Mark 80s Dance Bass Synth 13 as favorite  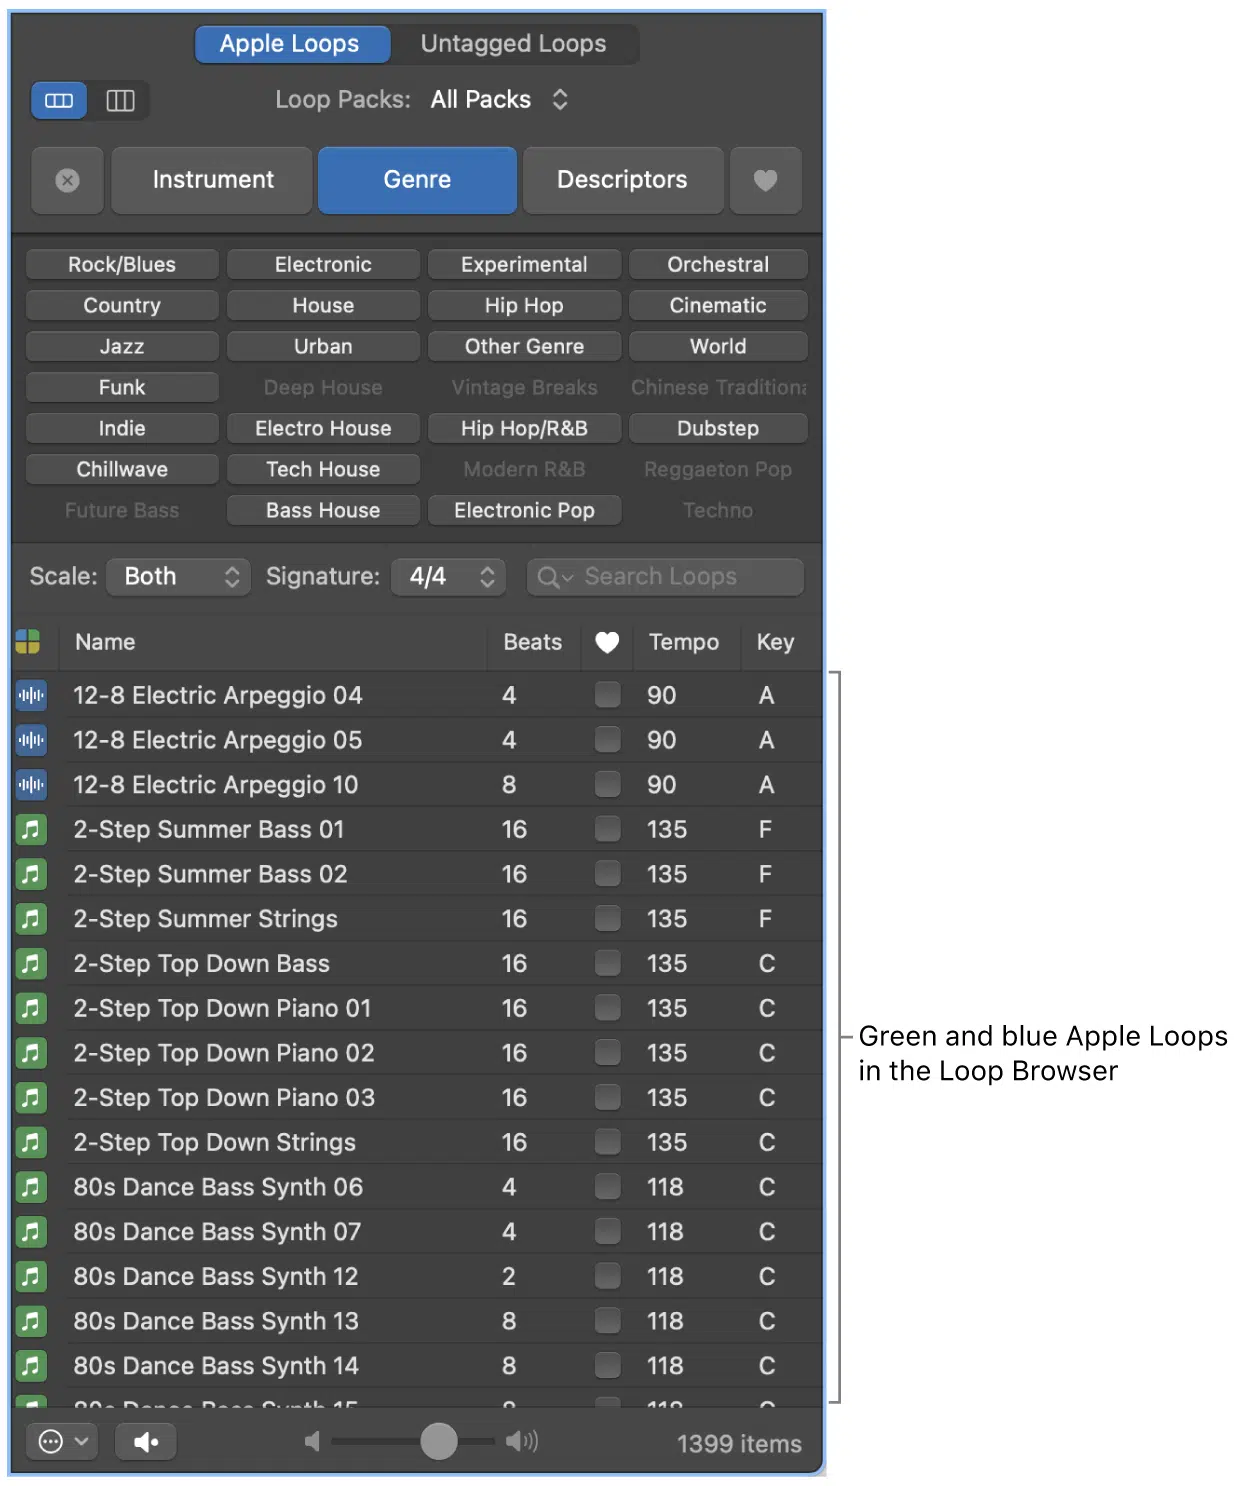click(x=607, y=1321)
